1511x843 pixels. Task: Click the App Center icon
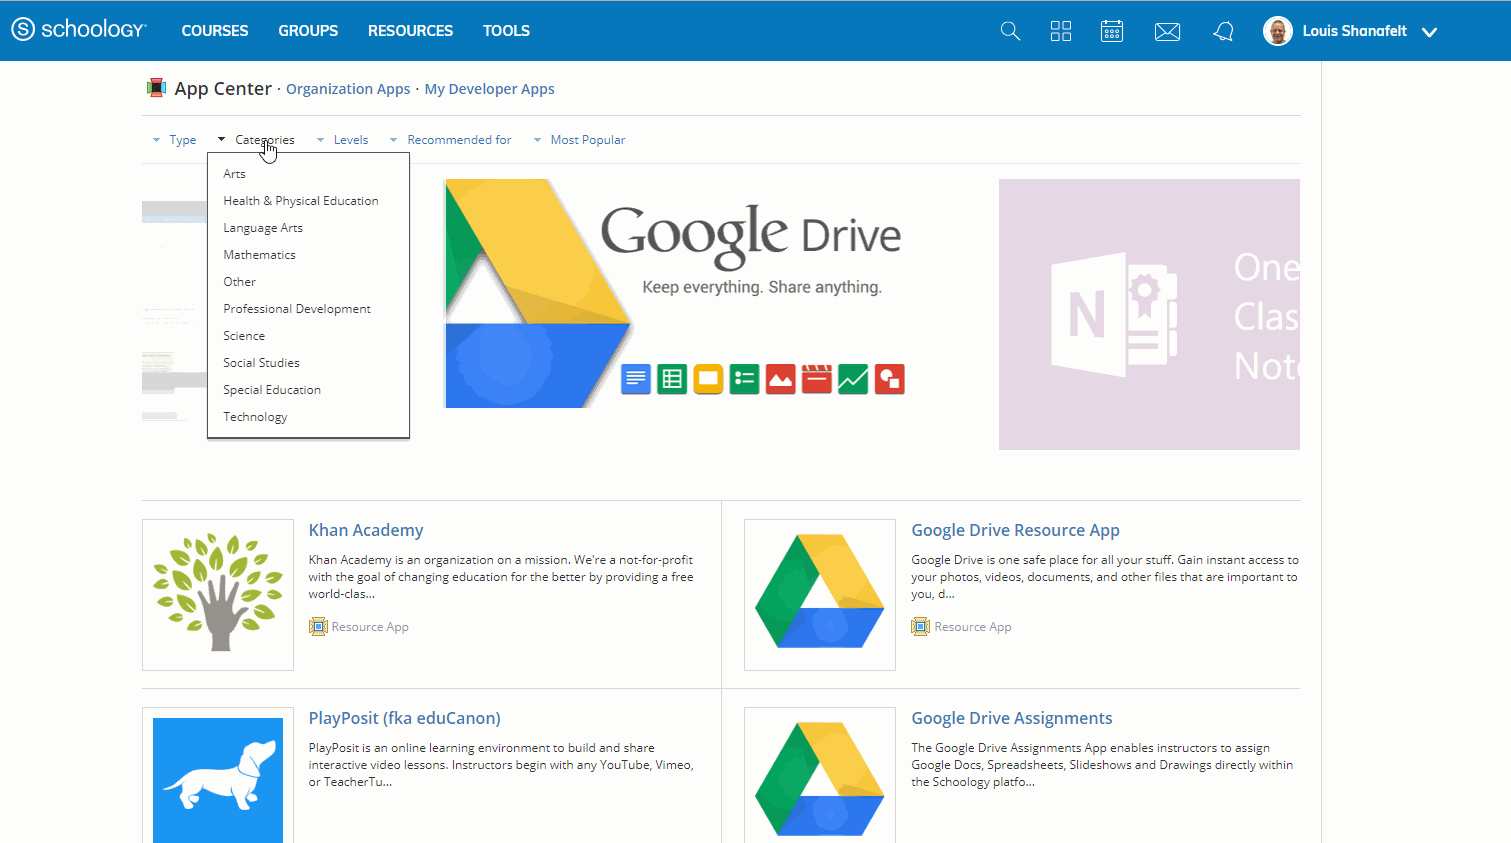[x=156, y=88]
